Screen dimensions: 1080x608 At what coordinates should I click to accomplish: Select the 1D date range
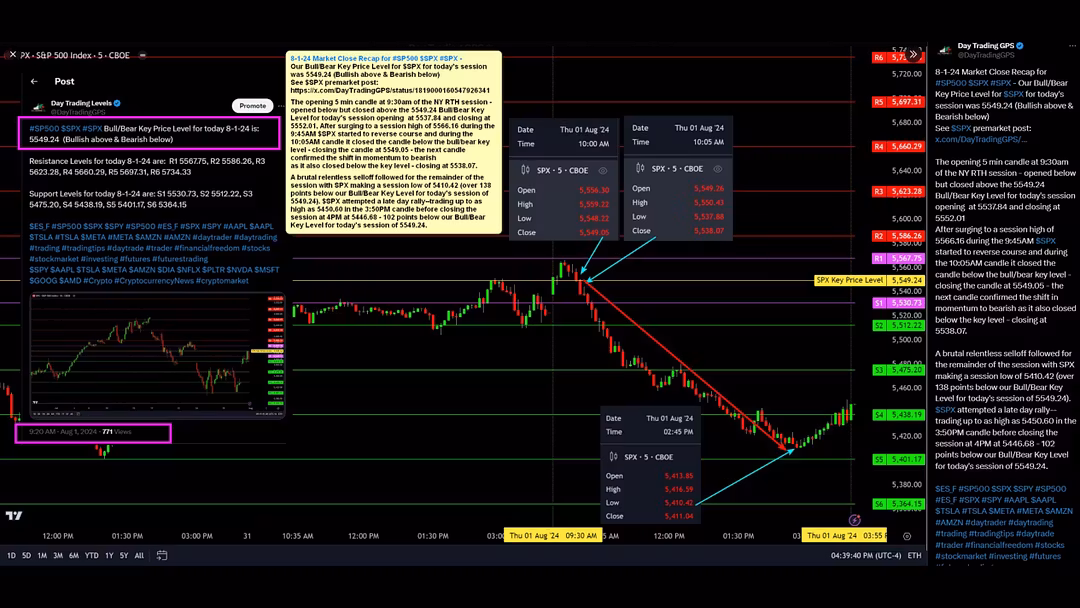click(11, 555)
